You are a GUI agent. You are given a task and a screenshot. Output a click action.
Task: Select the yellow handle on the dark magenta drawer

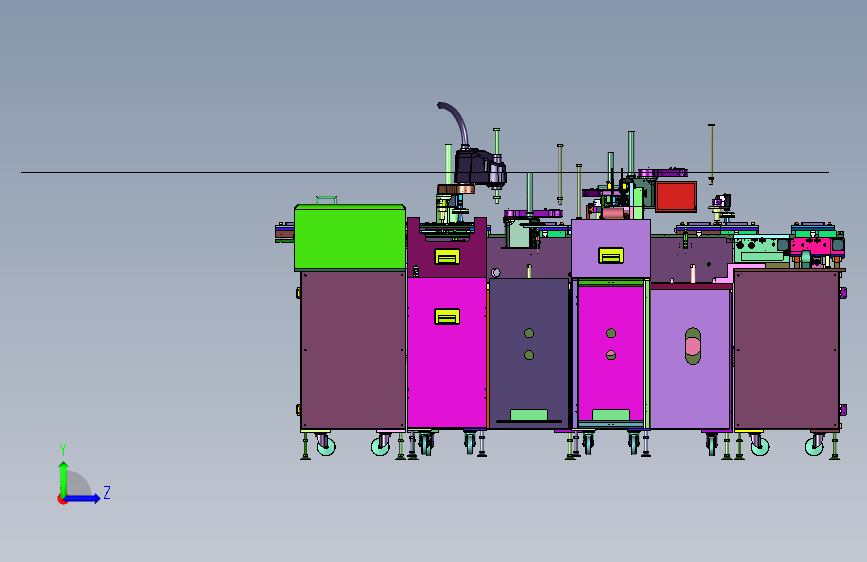[447, 257]
